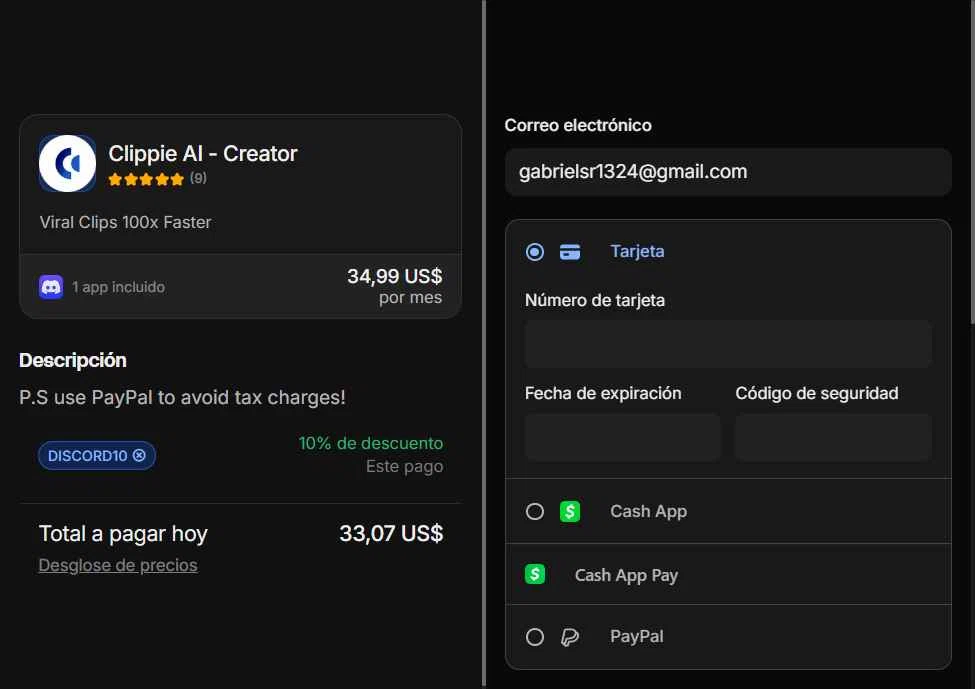Click the DISCORD10 coupon chip
Image resolution: width=975 pixels, height=689 pixels.
96,455
